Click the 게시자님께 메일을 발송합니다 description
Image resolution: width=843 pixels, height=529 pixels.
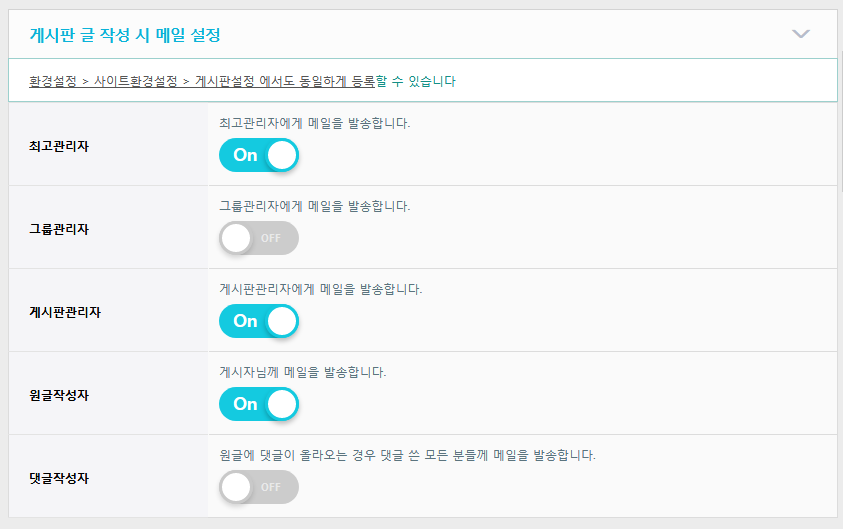click(x=302, y=373)
